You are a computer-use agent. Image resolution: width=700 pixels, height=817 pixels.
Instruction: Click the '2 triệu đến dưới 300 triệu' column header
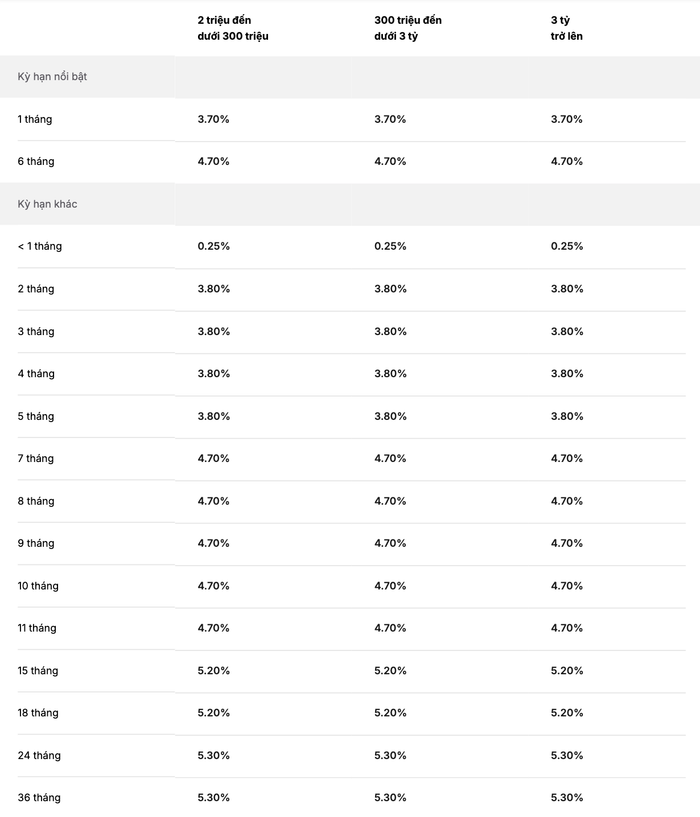click(232, 28)
